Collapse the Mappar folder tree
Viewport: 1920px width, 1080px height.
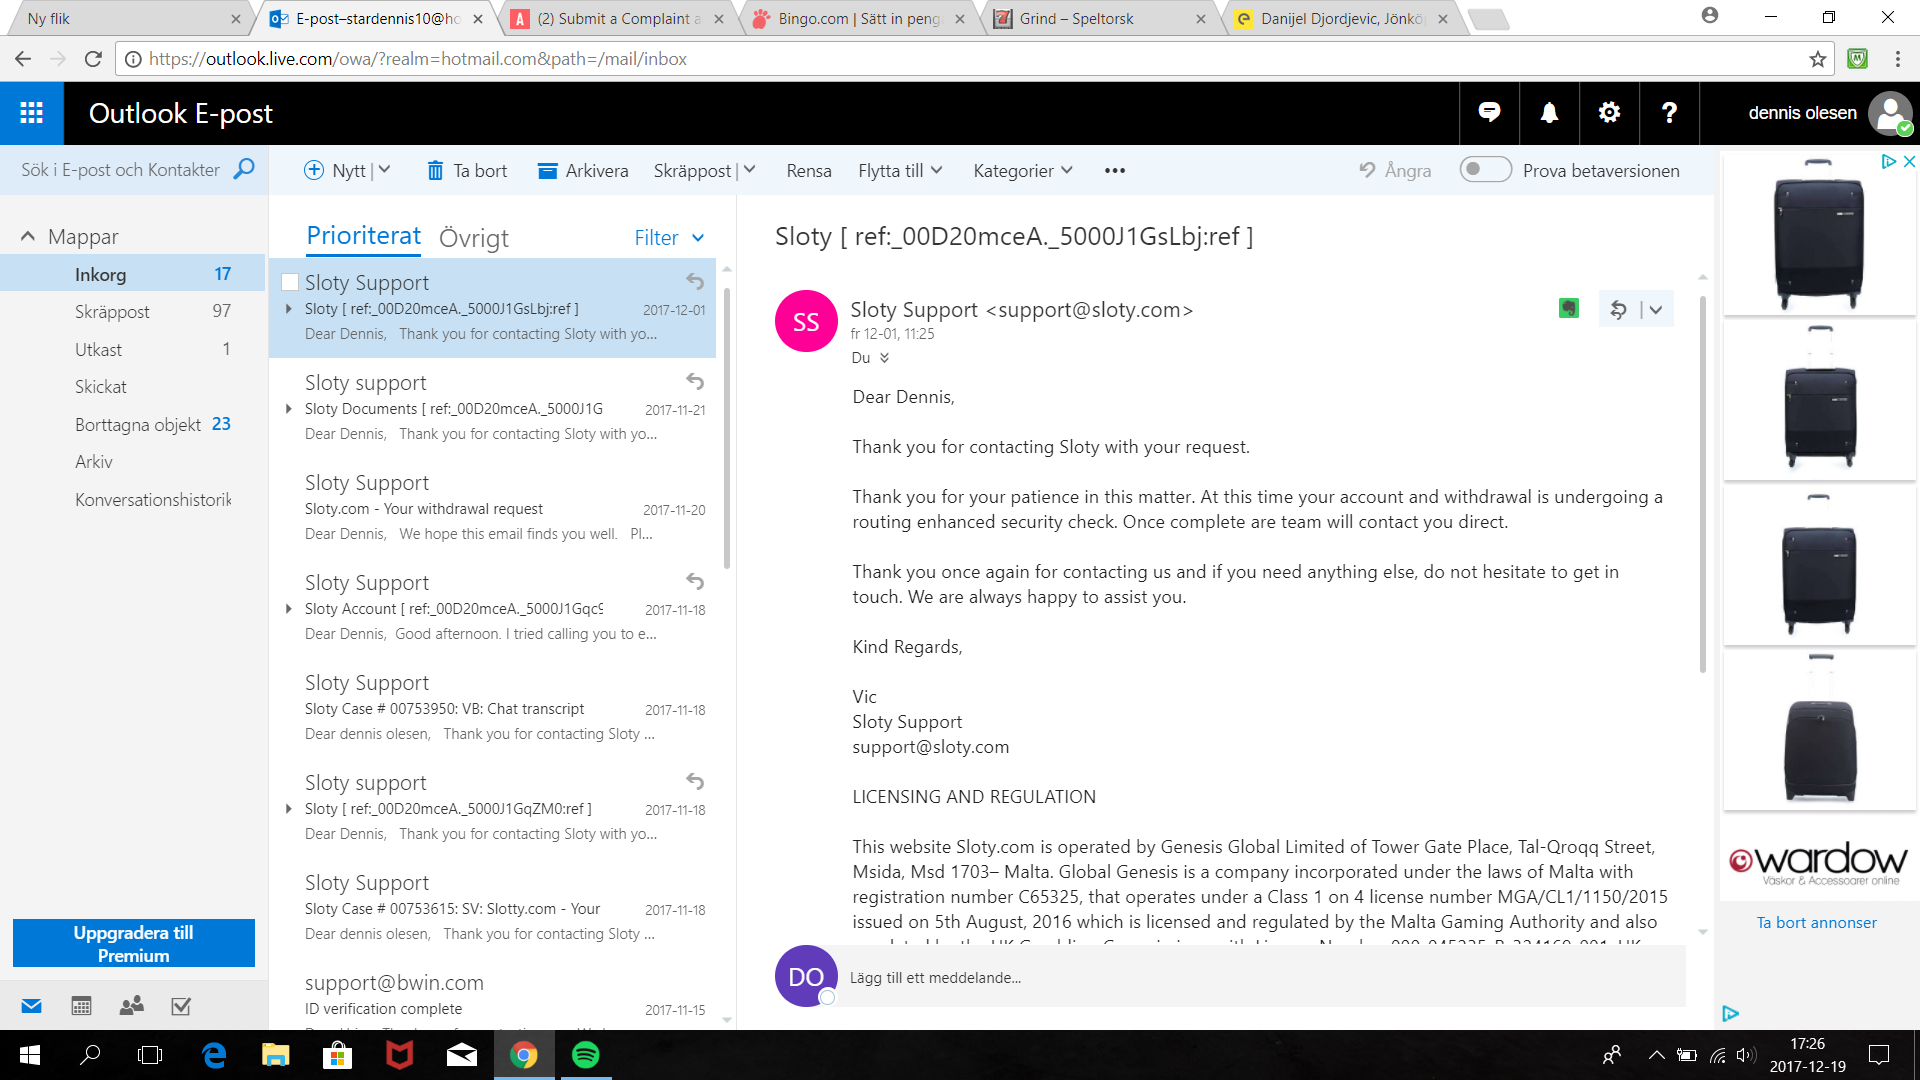point(28,237)
